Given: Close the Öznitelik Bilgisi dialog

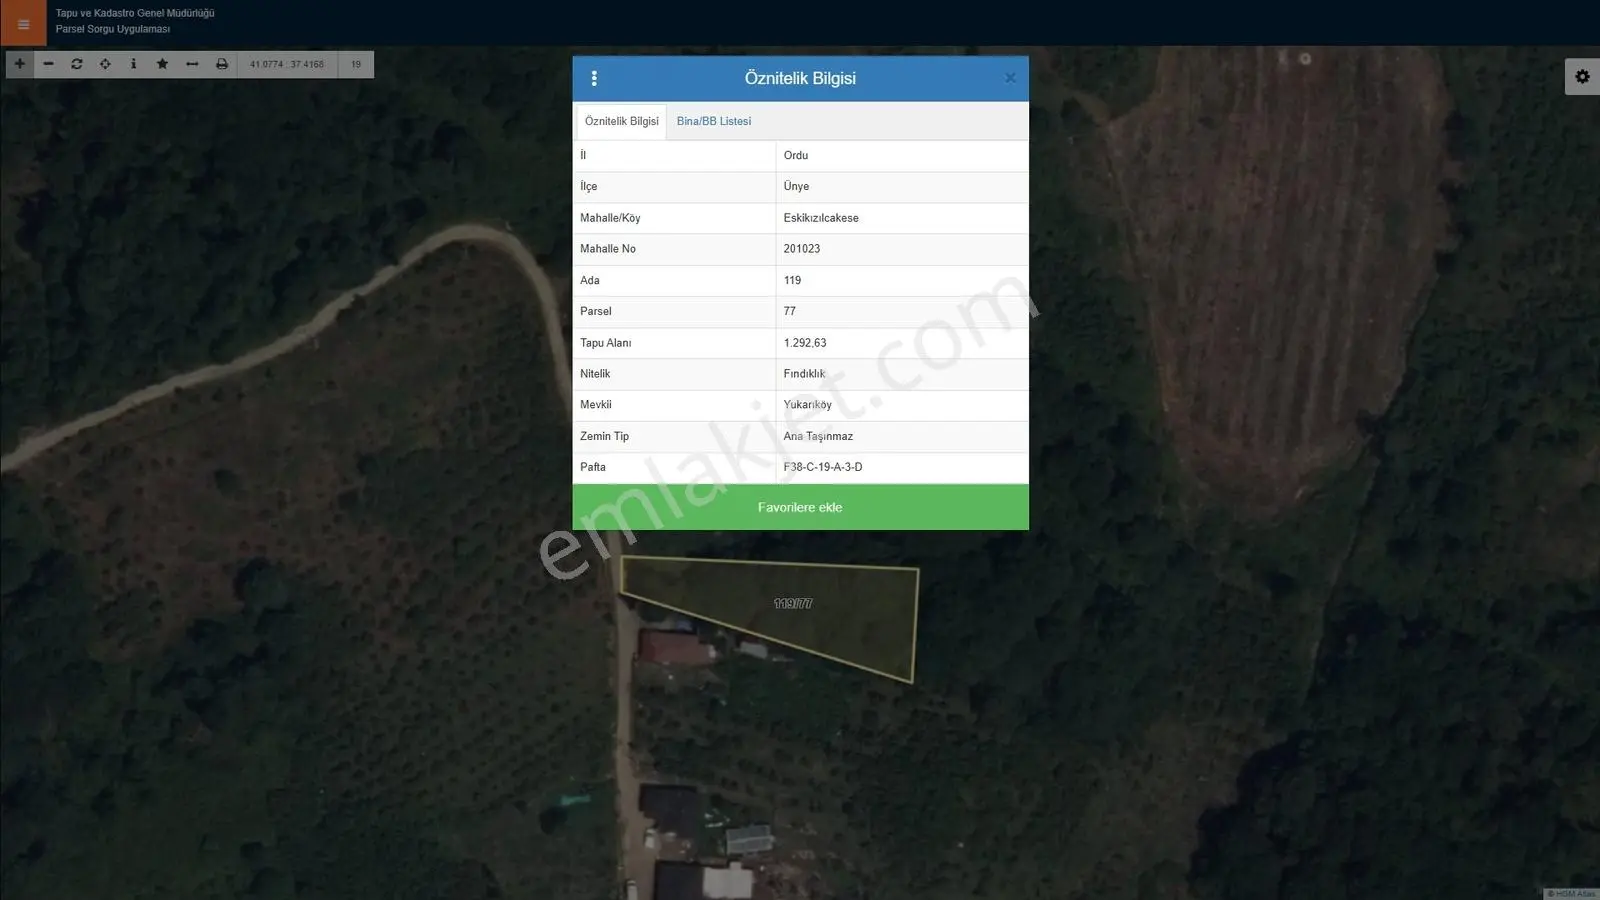Looking at the screenshot, I should click(x=1010, y=78).
